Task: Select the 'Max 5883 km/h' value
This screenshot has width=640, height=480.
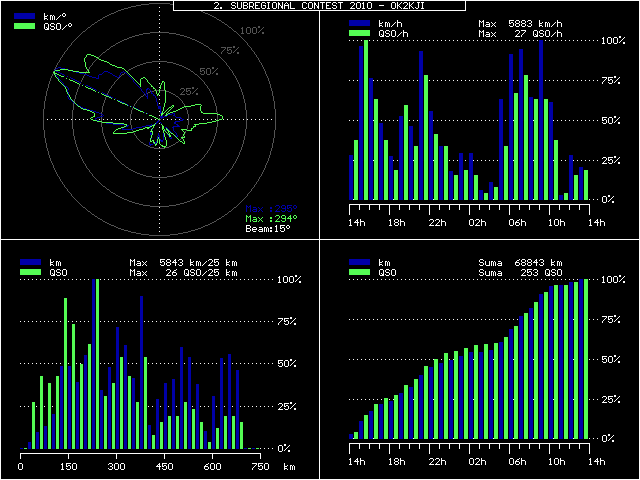Action: [520, 24]
